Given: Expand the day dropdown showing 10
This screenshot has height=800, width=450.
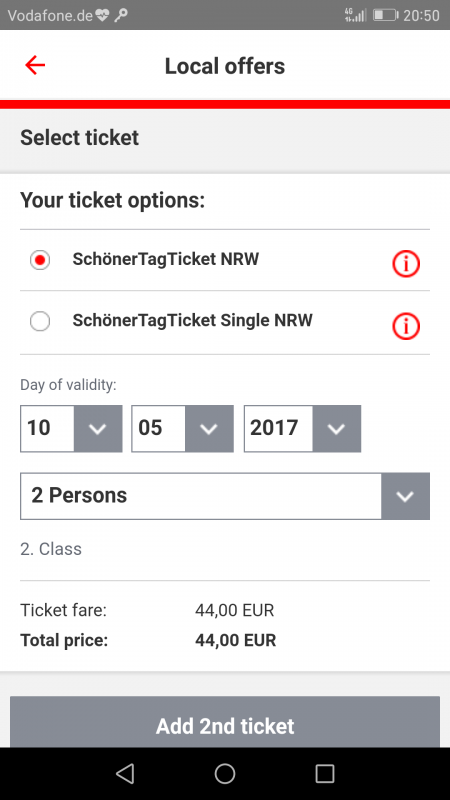Looking at the screenshot, I should point(71,429).
